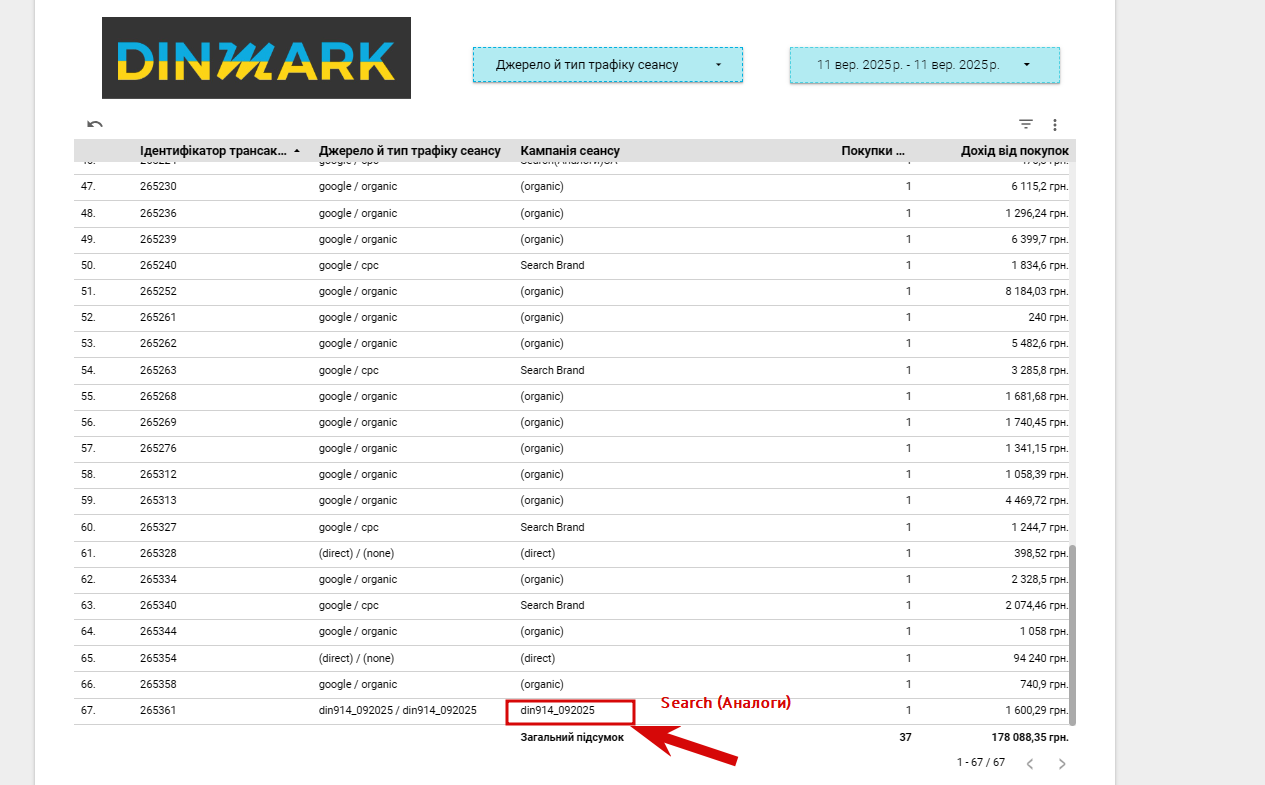The width and height of the screenshot is (1265, 785).
Task: Select transaction ID 265312
Action: (x=158, y=474)
